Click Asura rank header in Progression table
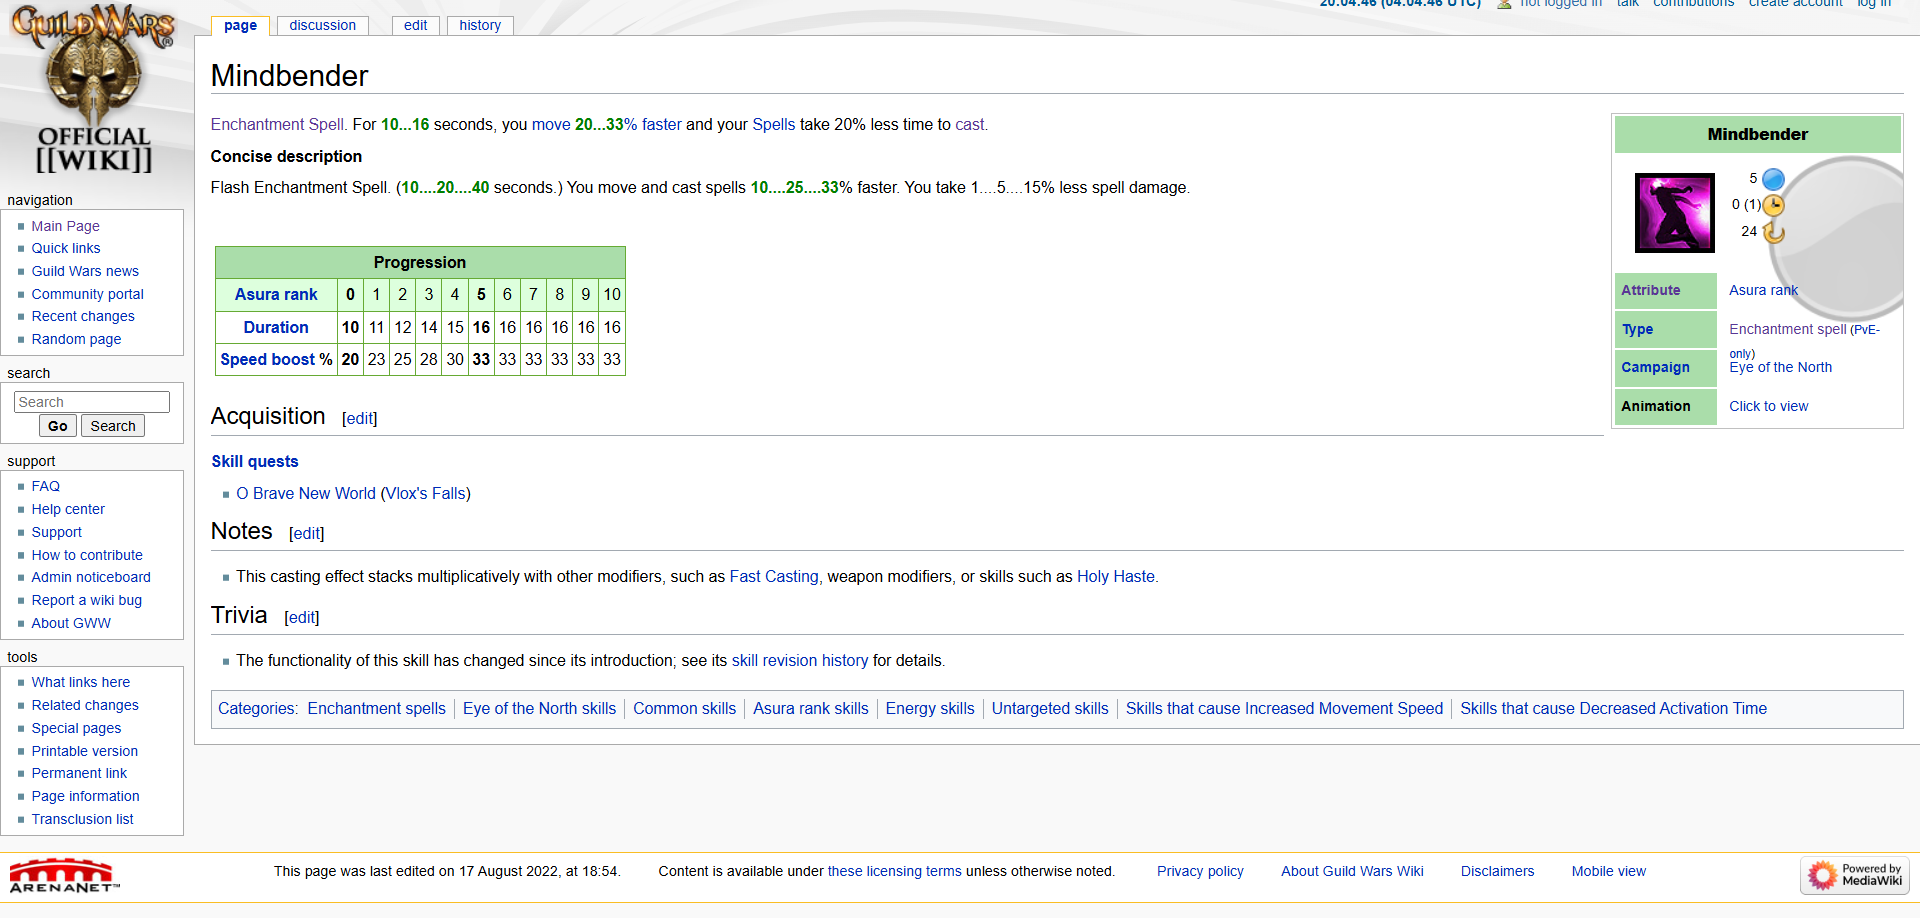 pyautogui.click(x=276, y=294)
